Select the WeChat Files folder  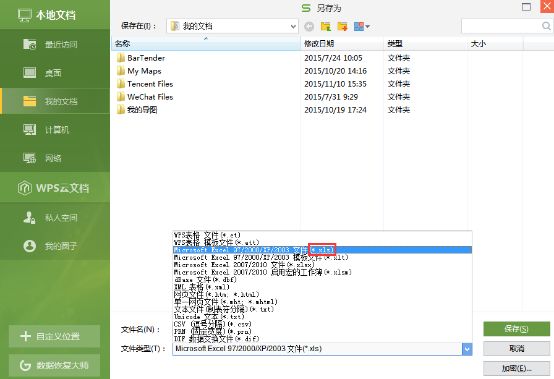coord(150,97)
